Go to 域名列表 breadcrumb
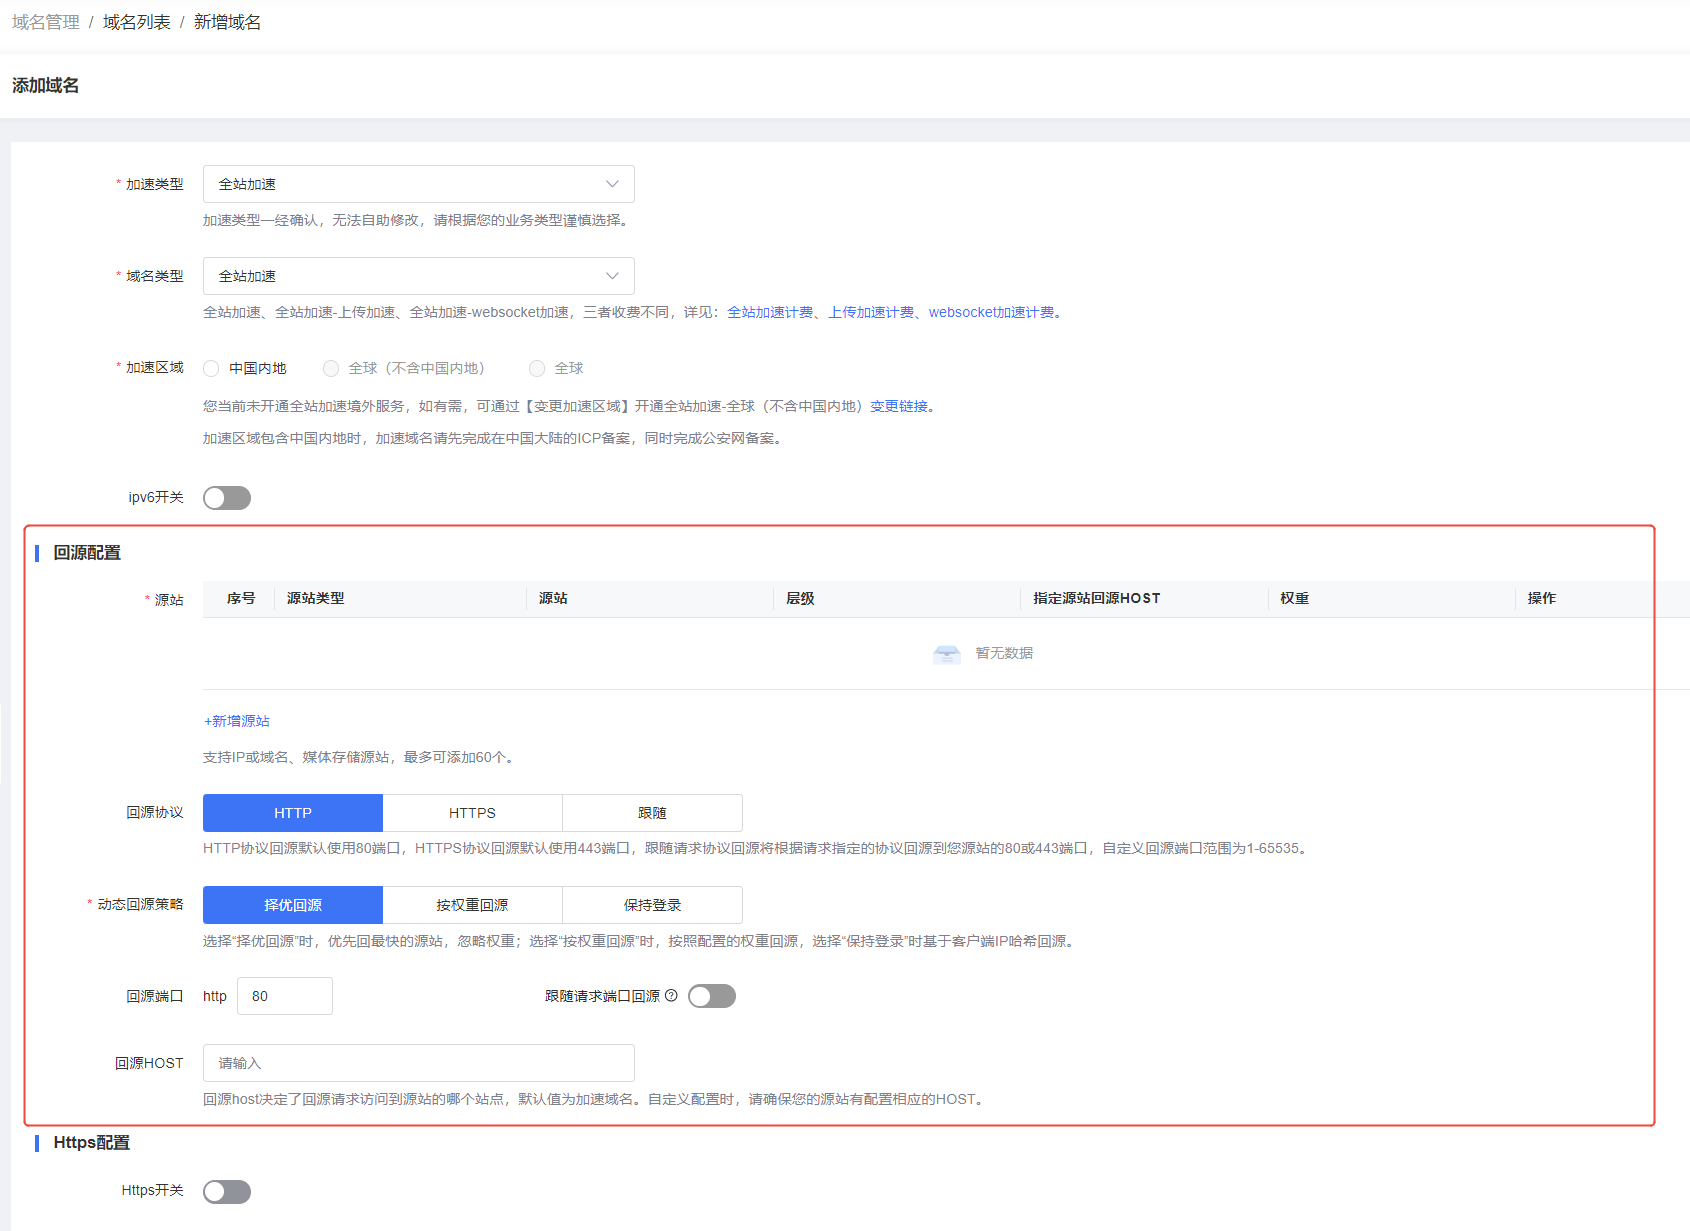 click(137, 22)
